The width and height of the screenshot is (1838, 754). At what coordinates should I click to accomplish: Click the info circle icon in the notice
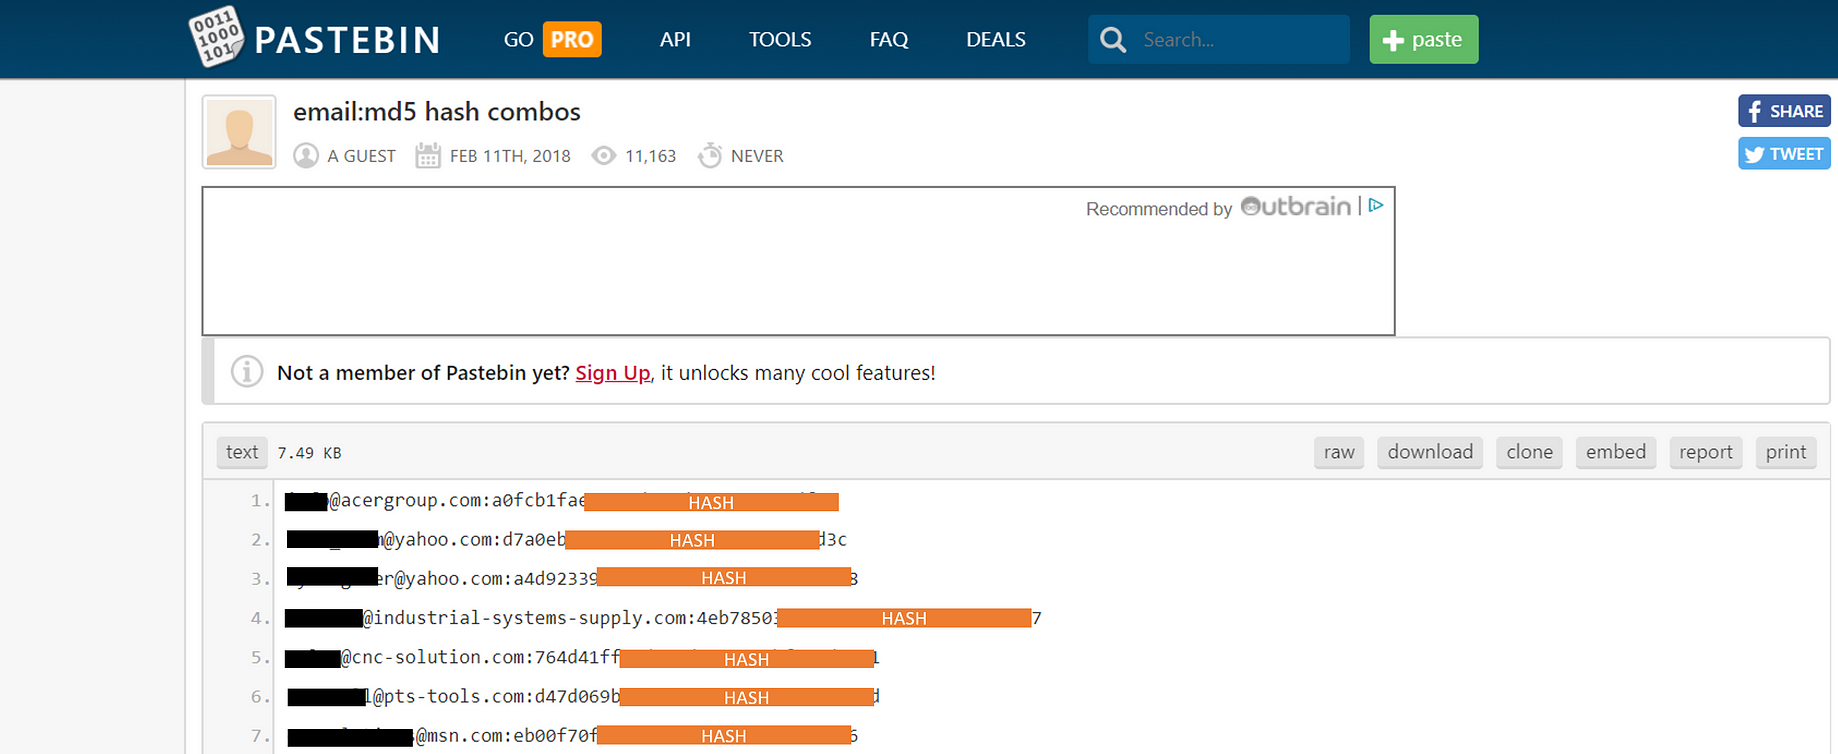[x=247, y=371]
